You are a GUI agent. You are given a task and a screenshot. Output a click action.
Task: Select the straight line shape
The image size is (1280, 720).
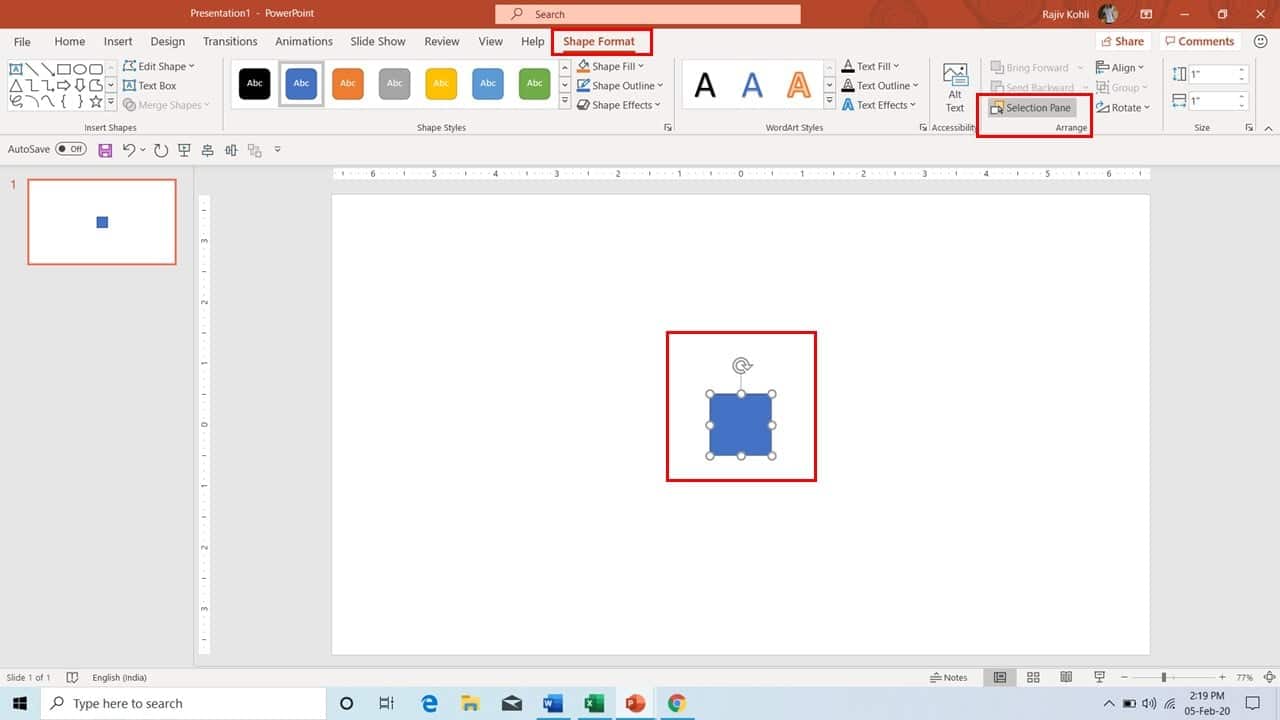pyautogui.click(x=32, y=68)
